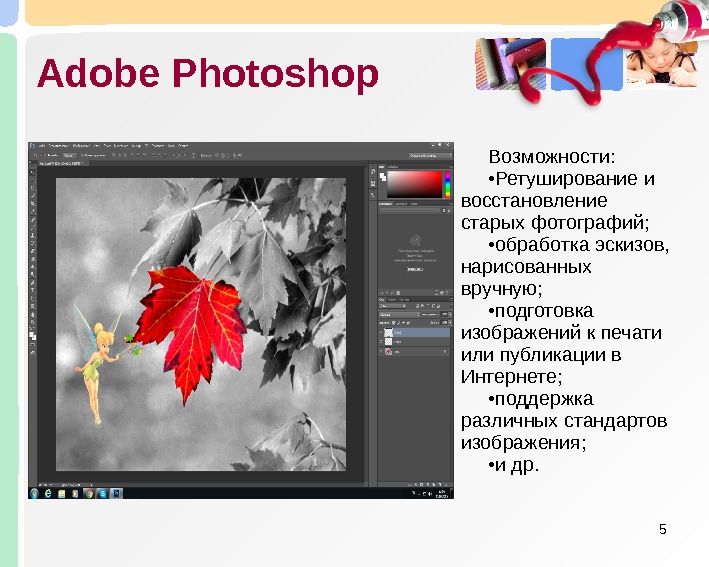The width and height of the screenshot is (709, 567).
Task: Toggle the Auto-Select checkbox in options bar
Action: (45, 155)
